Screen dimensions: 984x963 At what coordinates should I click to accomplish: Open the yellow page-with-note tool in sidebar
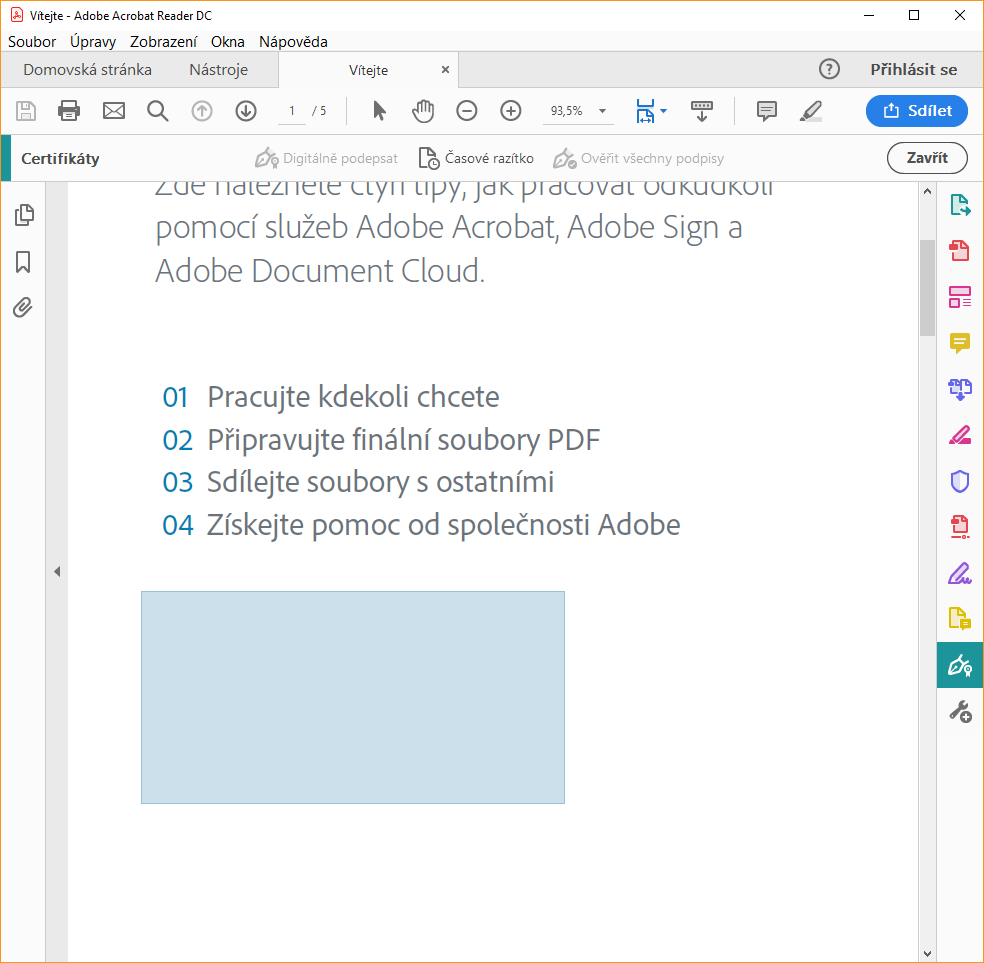[x=960, y=619]
